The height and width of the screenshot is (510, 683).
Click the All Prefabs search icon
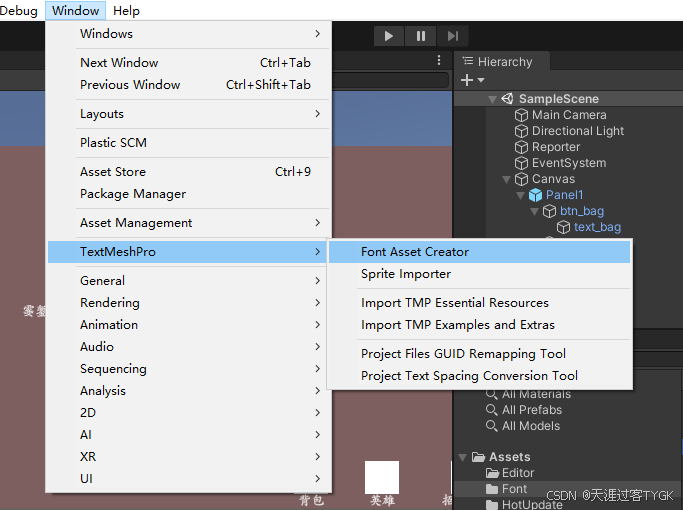tap(491, 410)
